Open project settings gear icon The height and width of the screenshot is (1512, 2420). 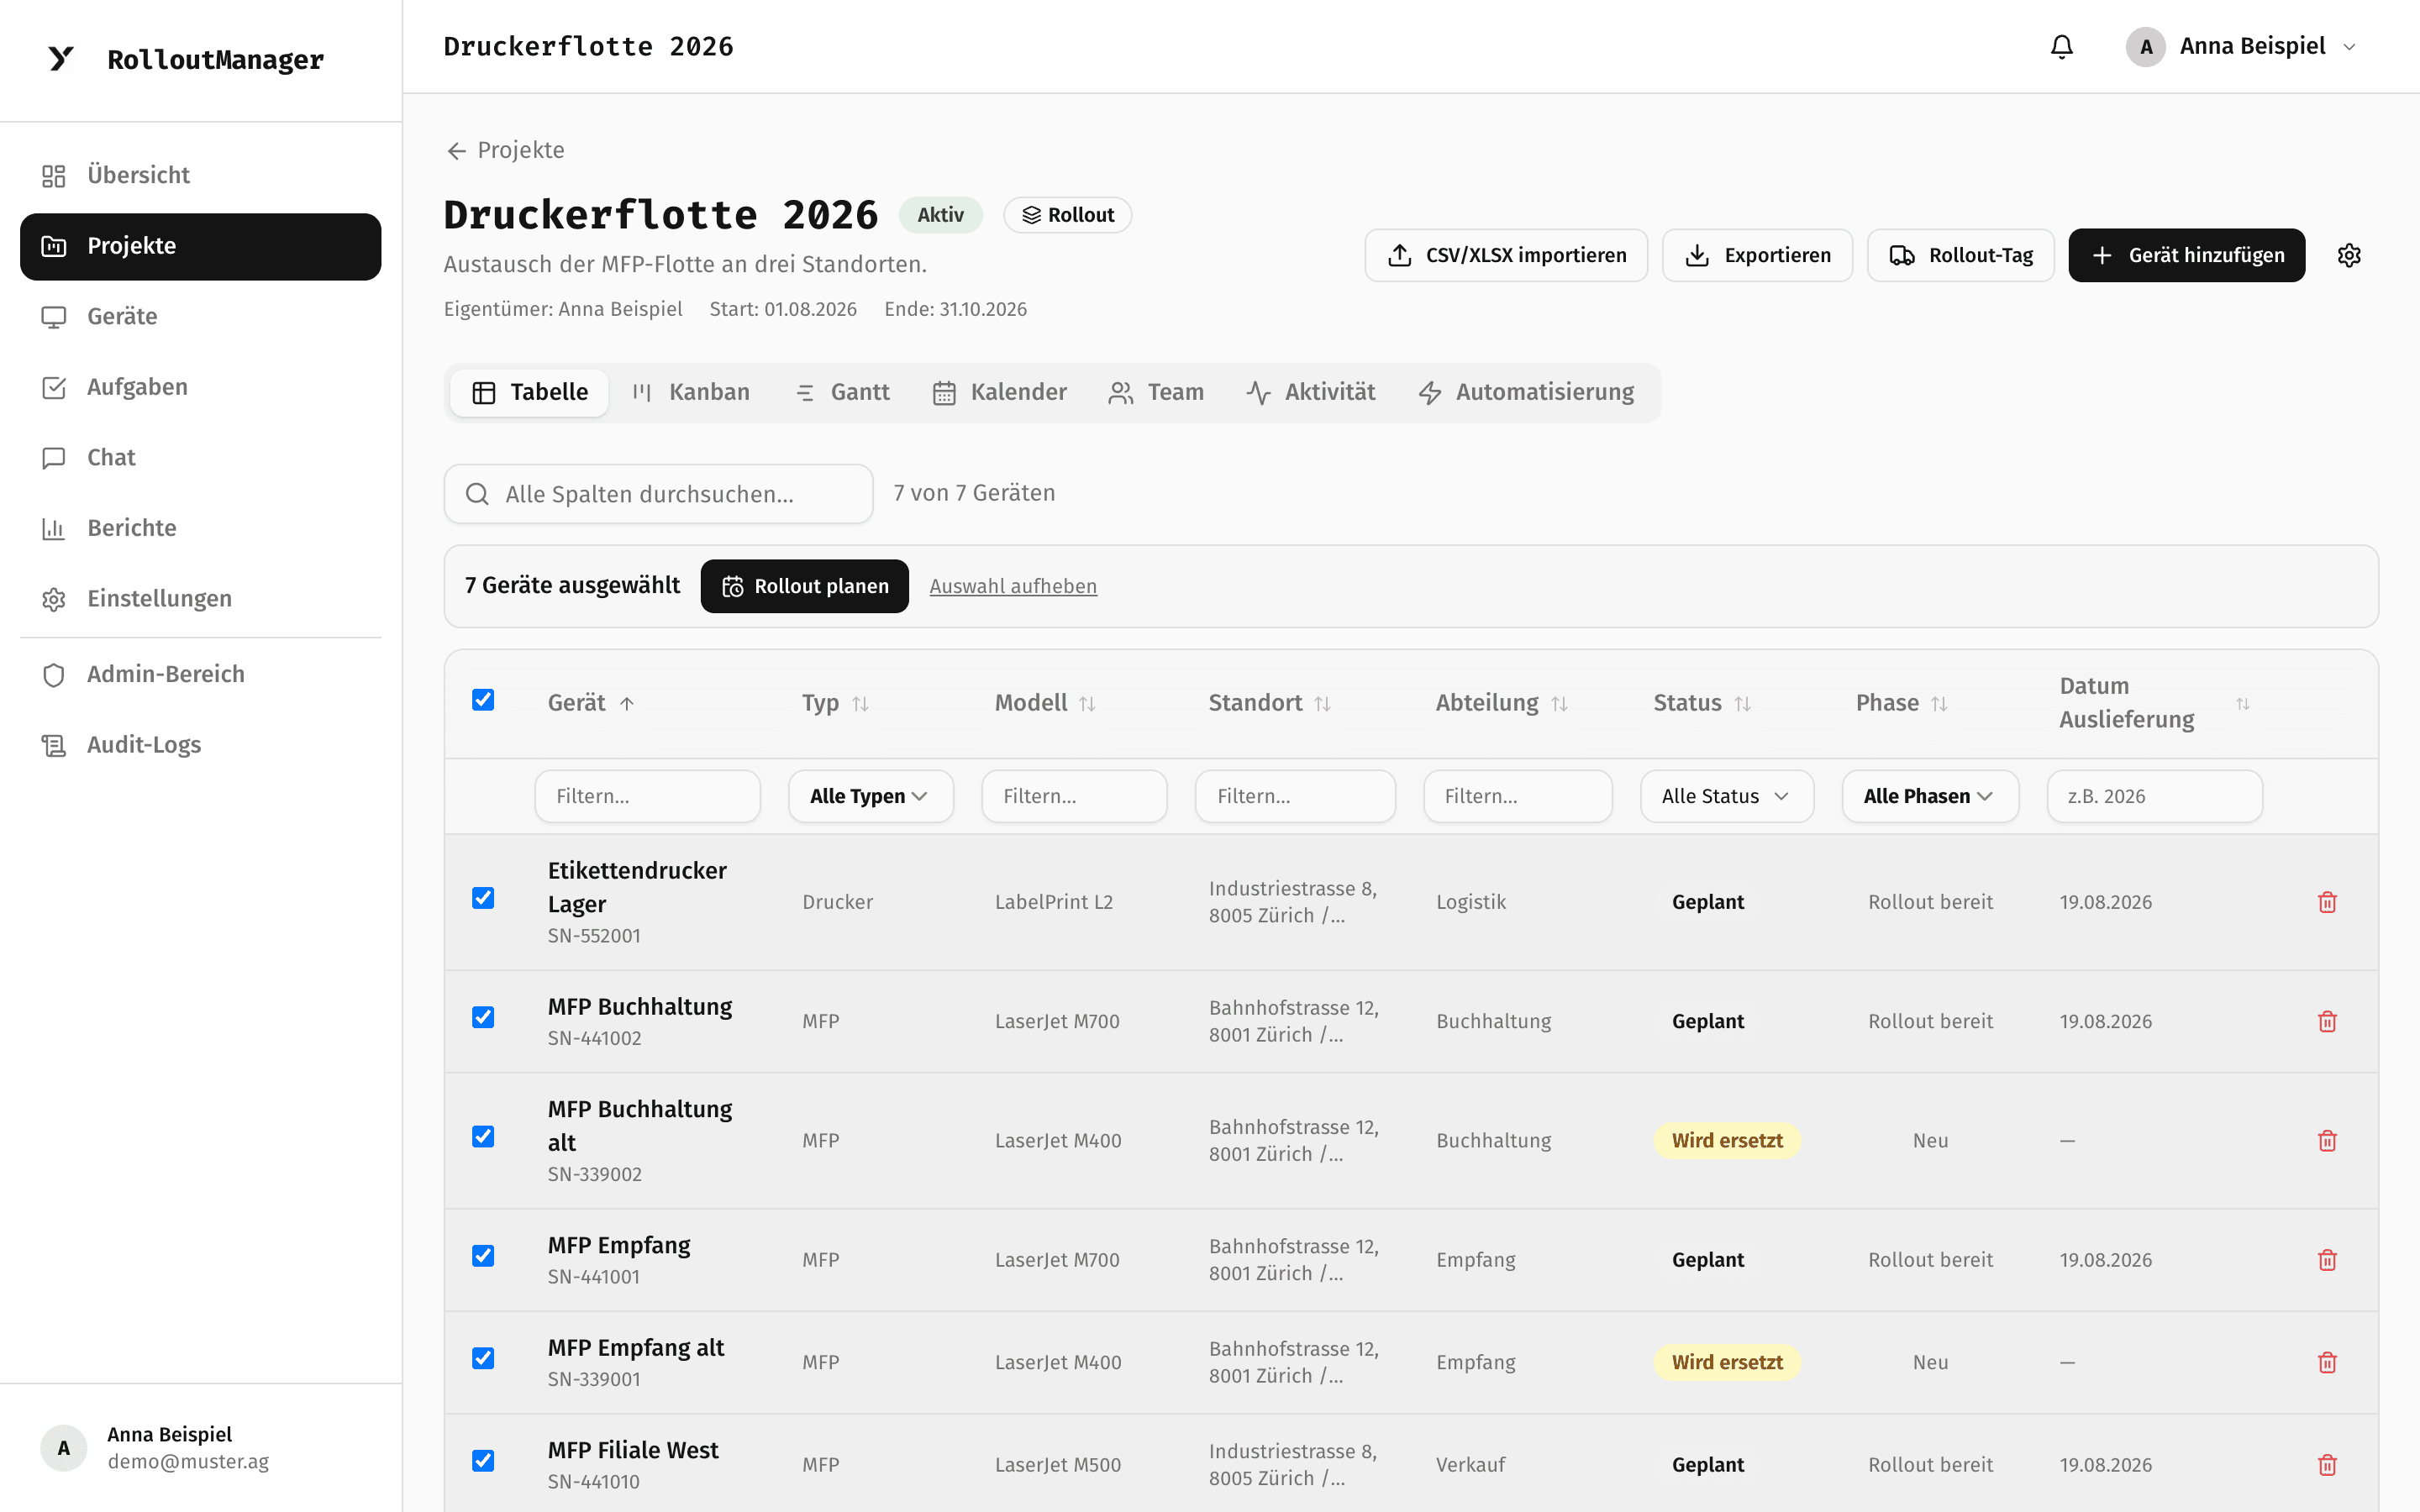point(2349,255)
